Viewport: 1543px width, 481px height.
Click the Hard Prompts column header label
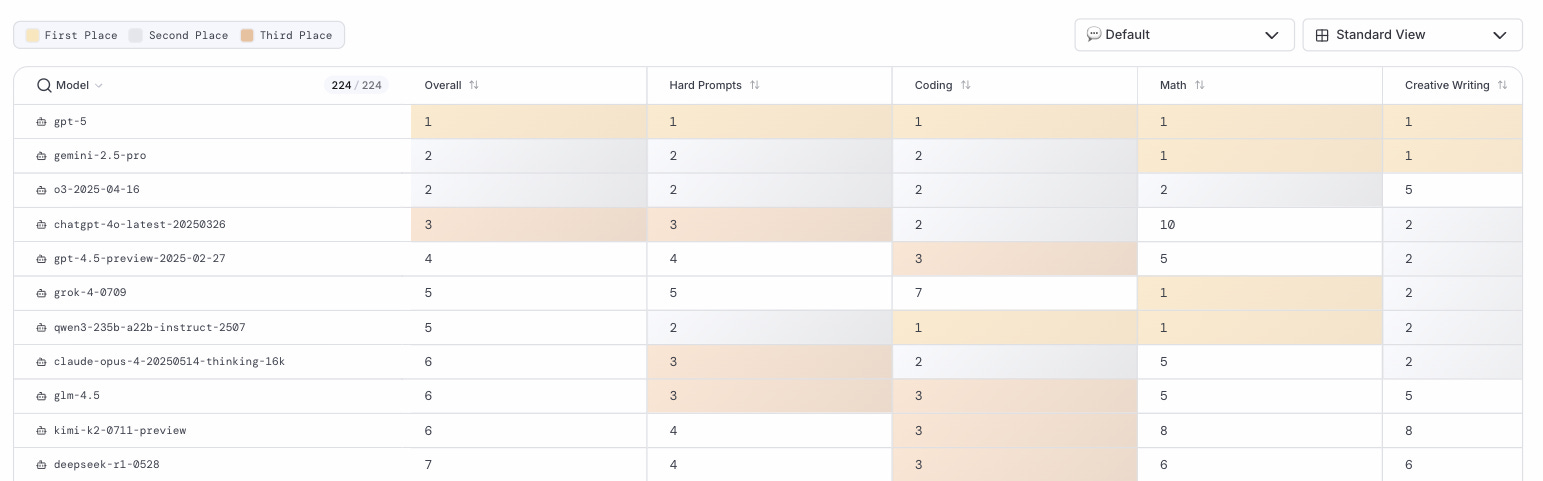click(706, 85)
